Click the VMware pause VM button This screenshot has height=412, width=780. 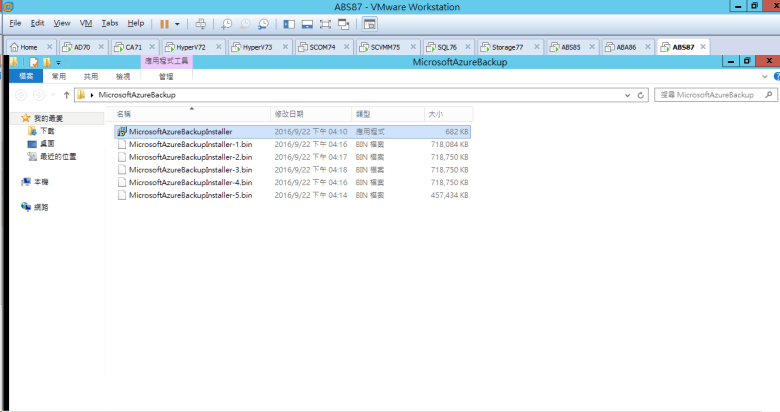(164, 23)
